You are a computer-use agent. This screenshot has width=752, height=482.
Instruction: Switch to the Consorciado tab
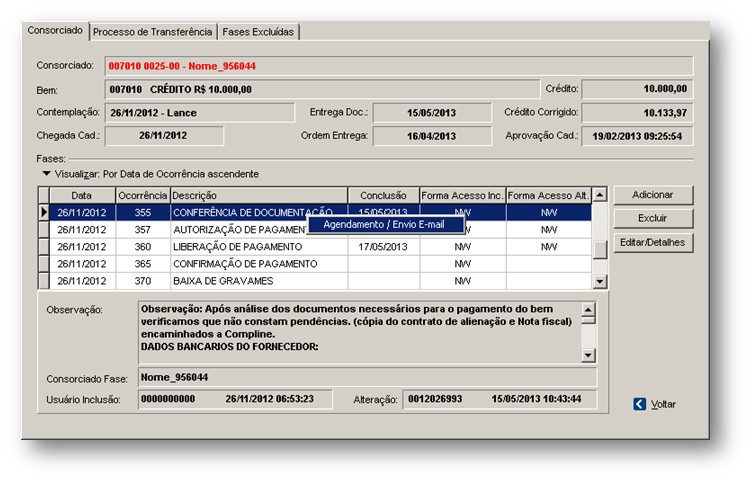[x=55, y=30]
